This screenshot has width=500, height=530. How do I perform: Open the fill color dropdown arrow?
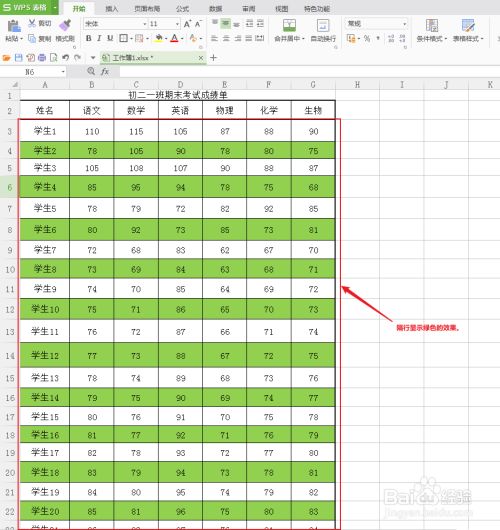point(166,39)
